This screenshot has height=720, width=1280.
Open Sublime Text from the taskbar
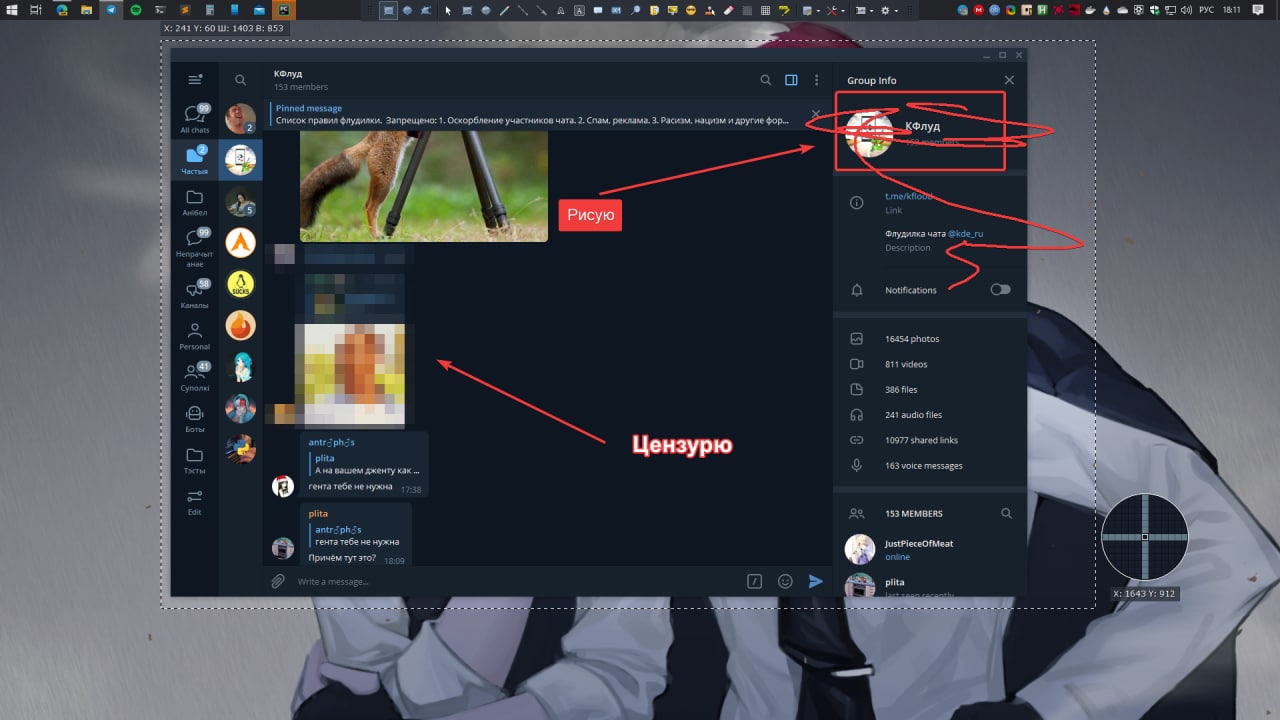pos(185,10)
